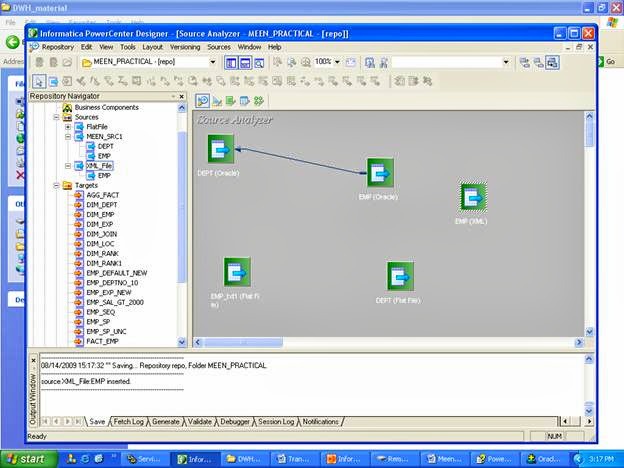Select the DEPT (Flat File) source icon

pos(400,276)
